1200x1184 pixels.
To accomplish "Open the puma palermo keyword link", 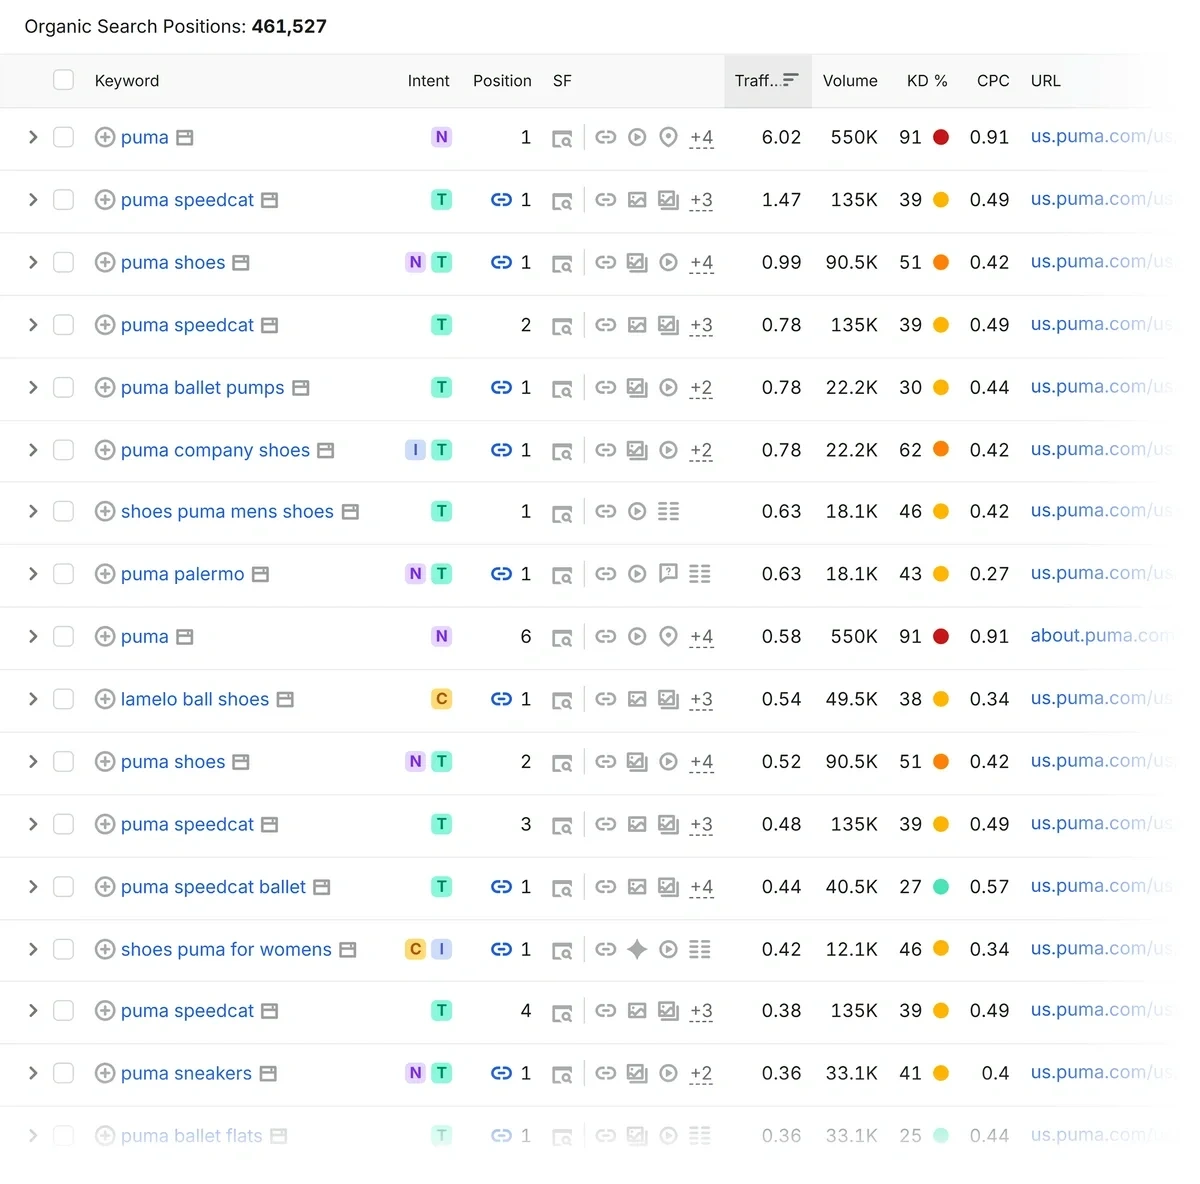I will (x=182, y=574).
